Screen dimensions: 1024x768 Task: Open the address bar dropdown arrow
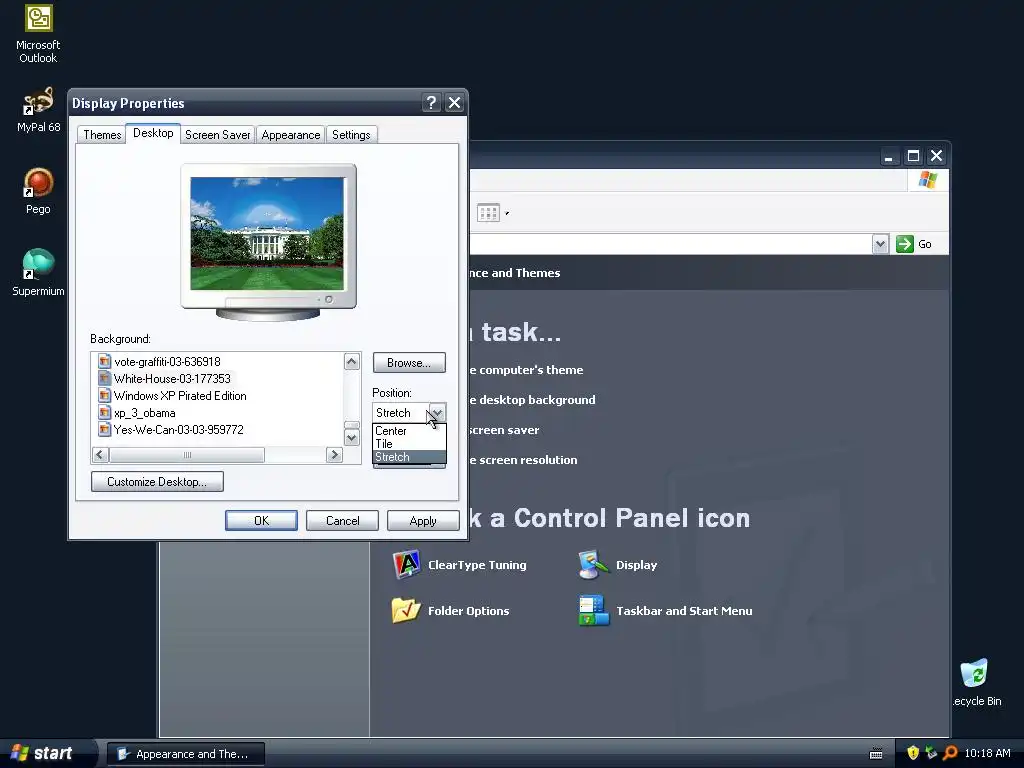(880, 244)
